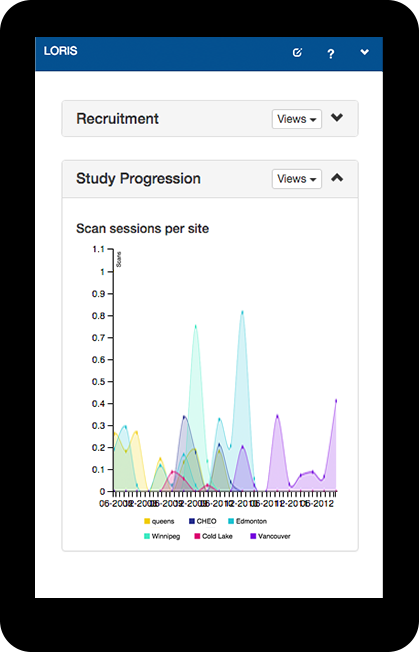This screenshot has width=419, height=652.
Task: Click the Recruitment panel title
Action: tap(118, 119)
